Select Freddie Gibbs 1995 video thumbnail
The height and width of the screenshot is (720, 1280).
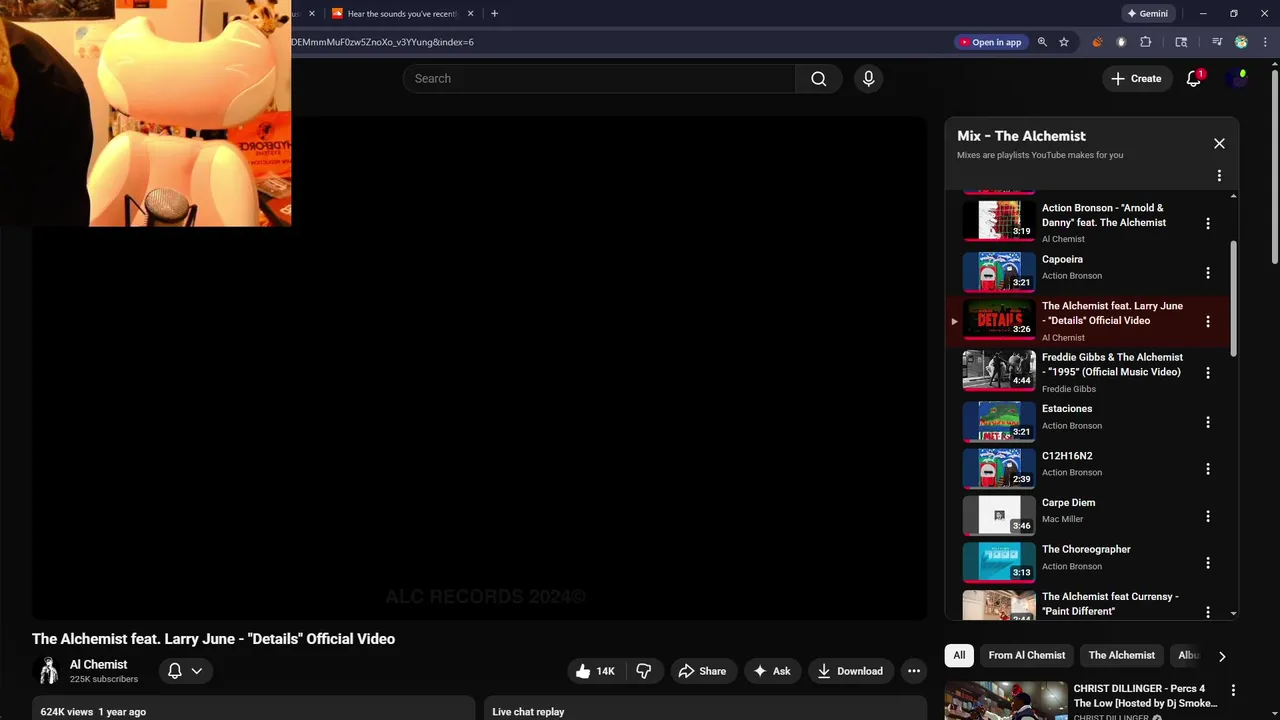point(998,370)
